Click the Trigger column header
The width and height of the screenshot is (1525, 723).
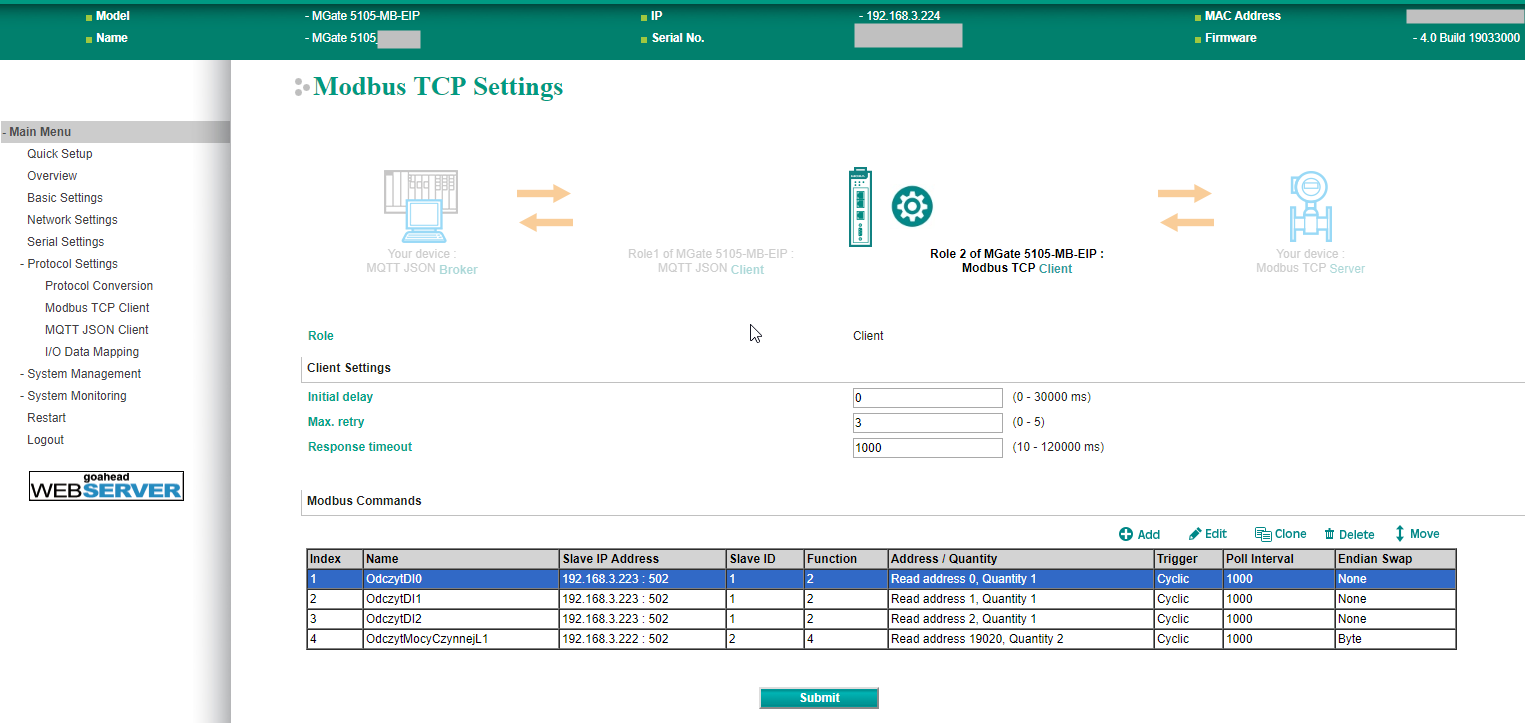tap(1188, 559)
